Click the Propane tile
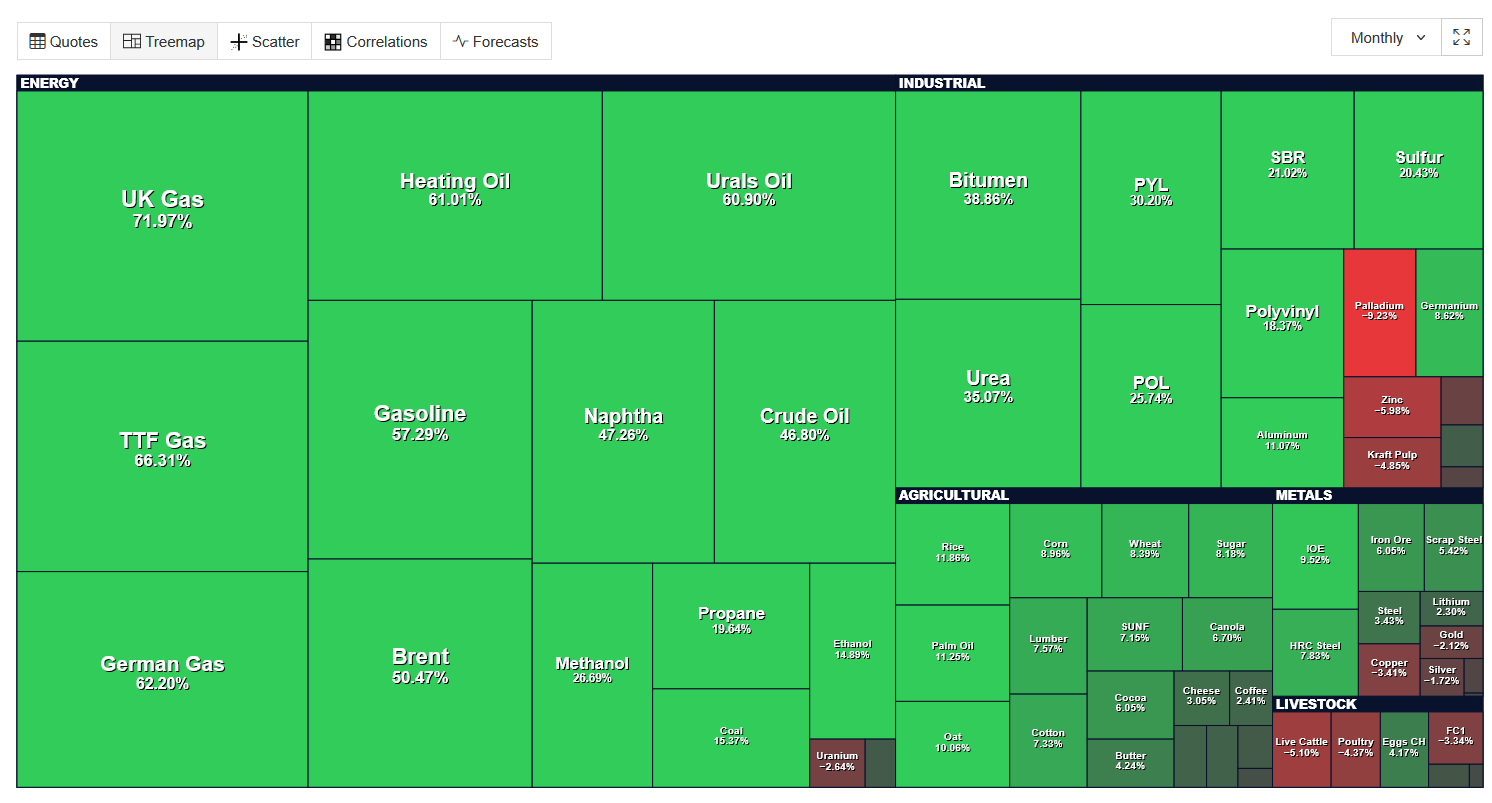The width and height of the screenshot is (1492, 803). pyautogui.click(x=731, y=626)
